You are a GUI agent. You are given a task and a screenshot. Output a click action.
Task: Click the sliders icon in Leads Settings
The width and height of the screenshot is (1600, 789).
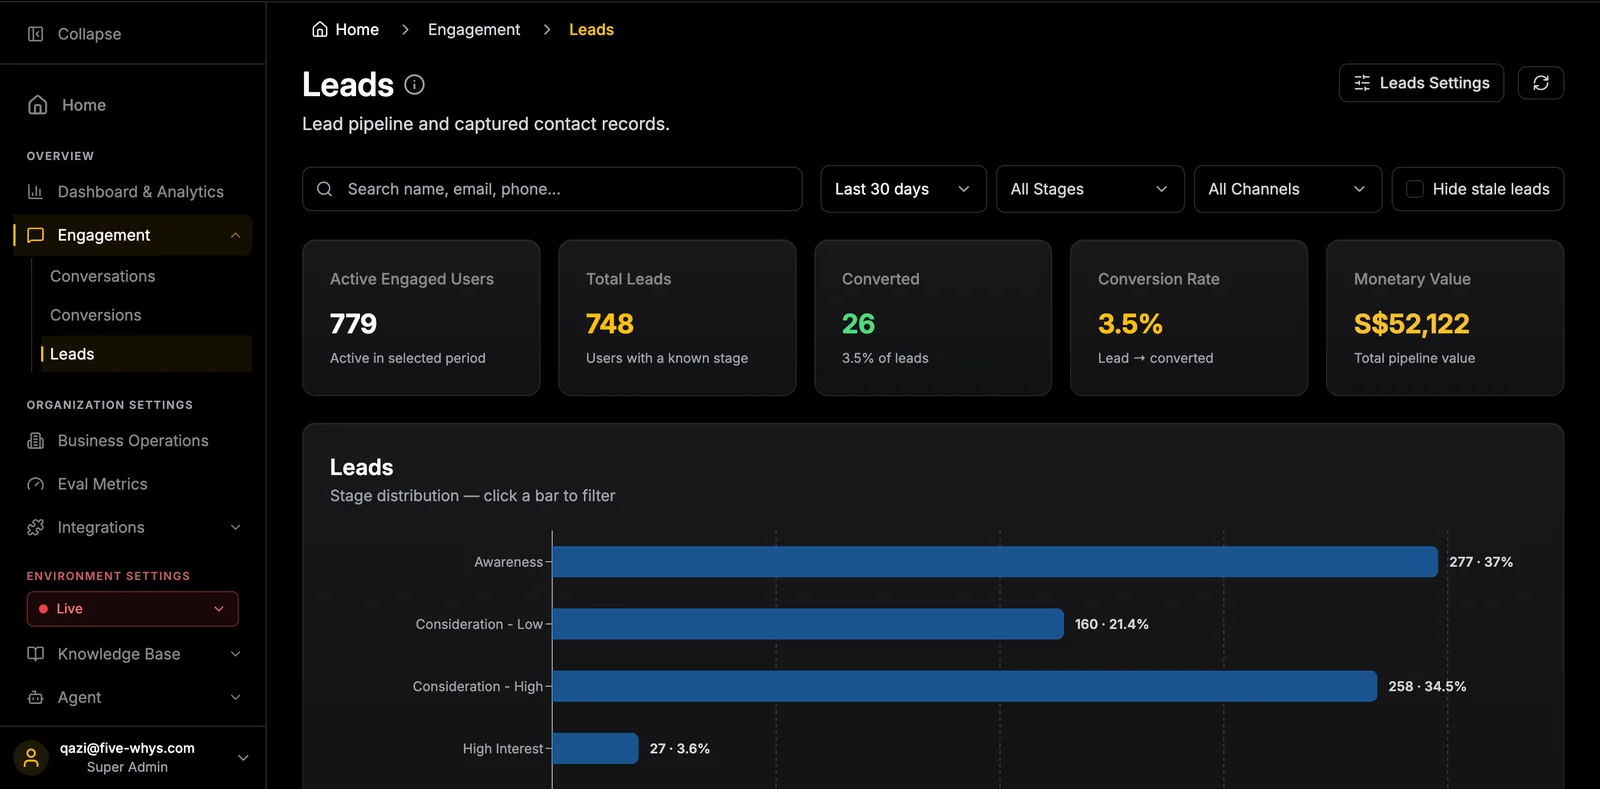pyautogui.click(x=1362, y=83)
